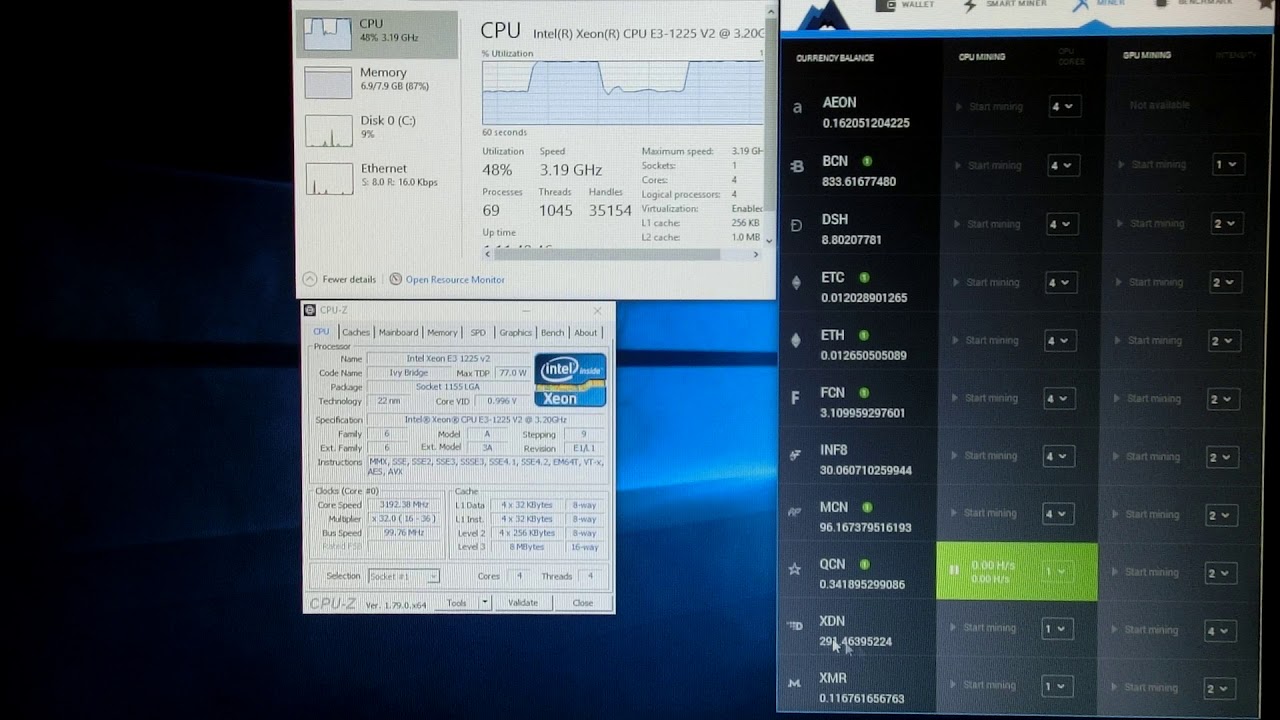The image size is (1280, 720).
Task: Switch to Memory tab in CPU-Z
Action: (x=442, y=333)
